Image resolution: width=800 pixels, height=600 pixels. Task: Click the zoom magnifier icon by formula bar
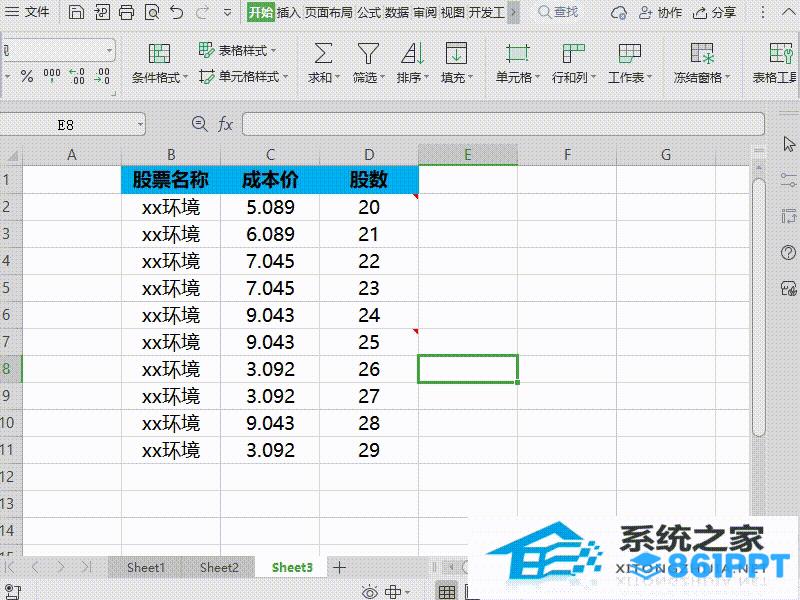199,124
